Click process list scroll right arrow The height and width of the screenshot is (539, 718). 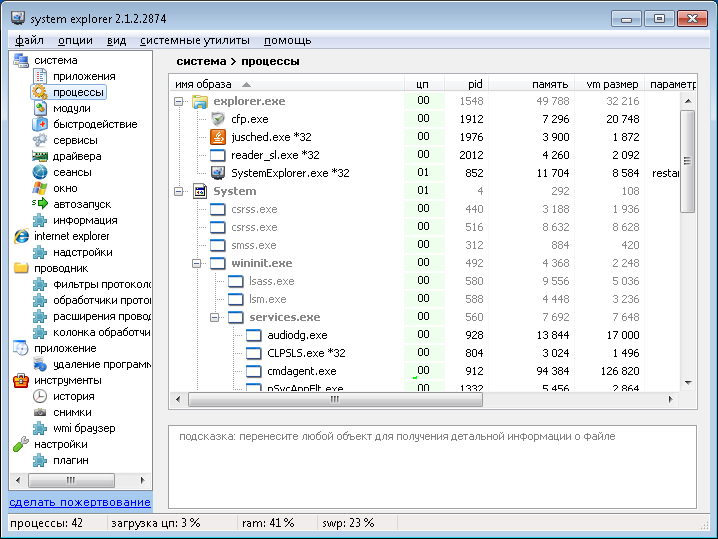pos(670,399)
